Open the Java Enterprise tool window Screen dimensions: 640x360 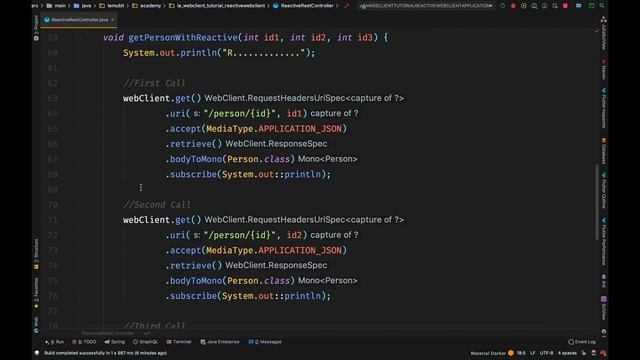point(220,342)
